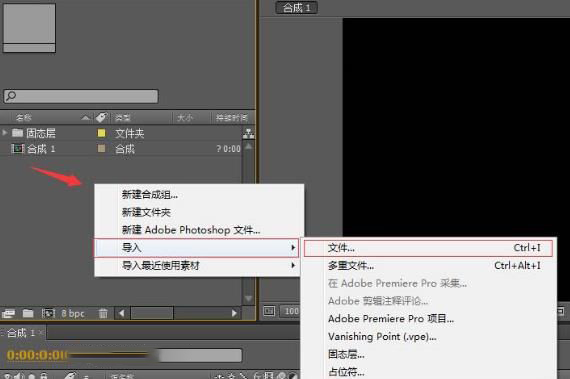Click yellow label swatch of 固态层
The width and height of the screenshot is (570, 379).
pos(101,133)
